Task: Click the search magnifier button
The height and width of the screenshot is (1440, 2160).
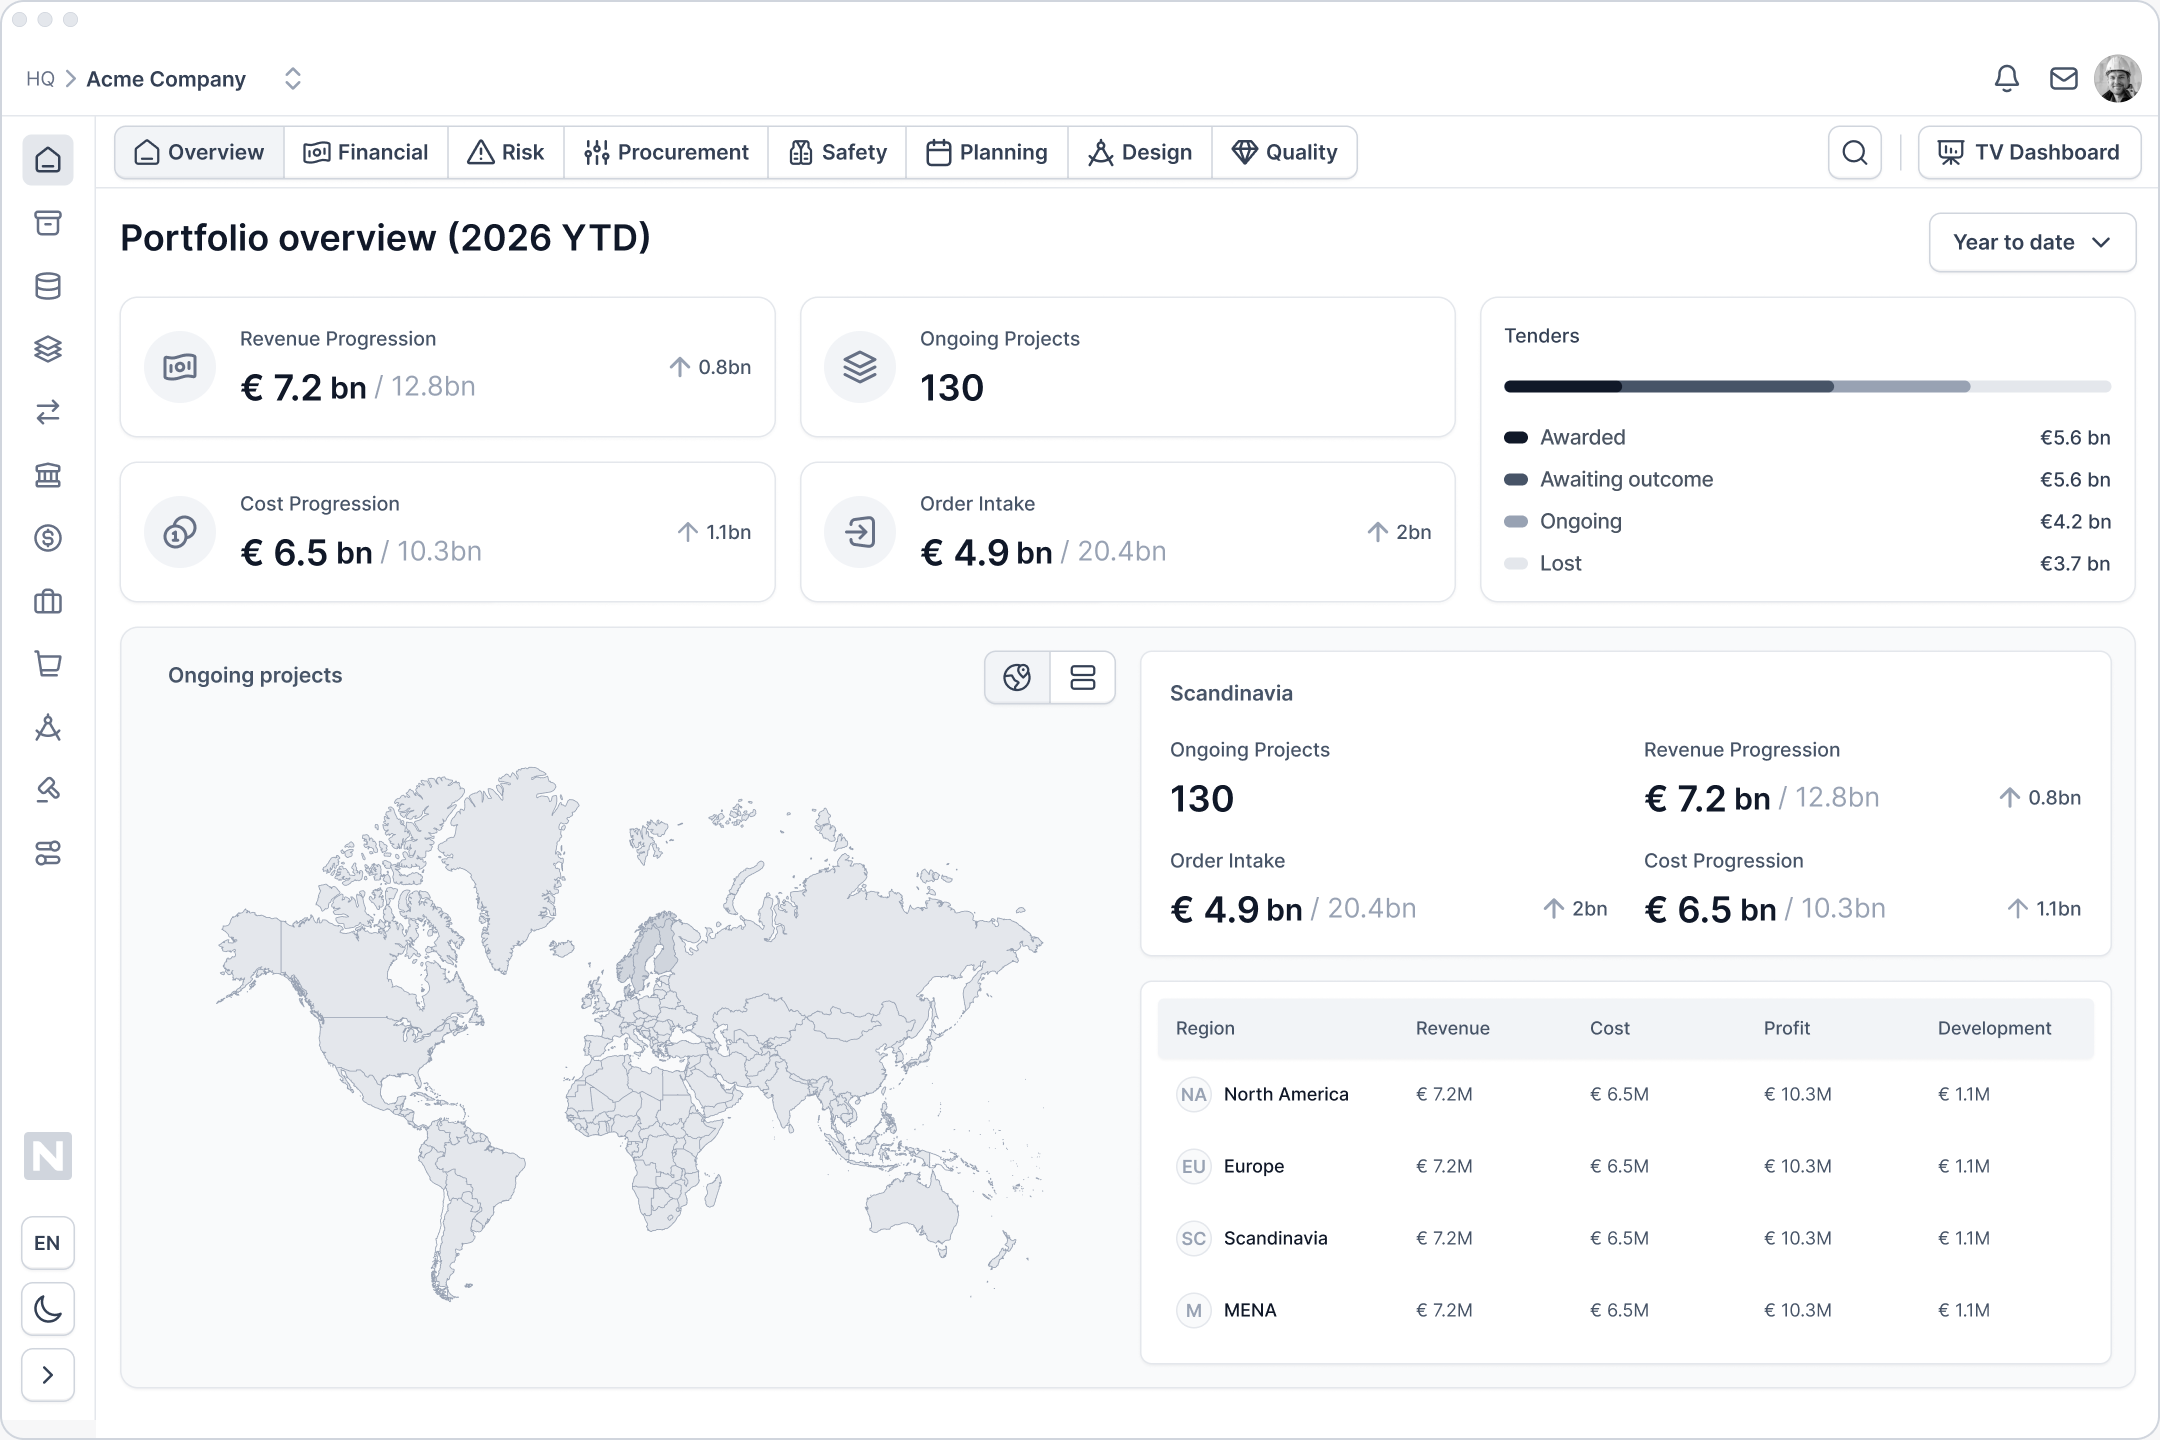Action: click(1855, 152)
